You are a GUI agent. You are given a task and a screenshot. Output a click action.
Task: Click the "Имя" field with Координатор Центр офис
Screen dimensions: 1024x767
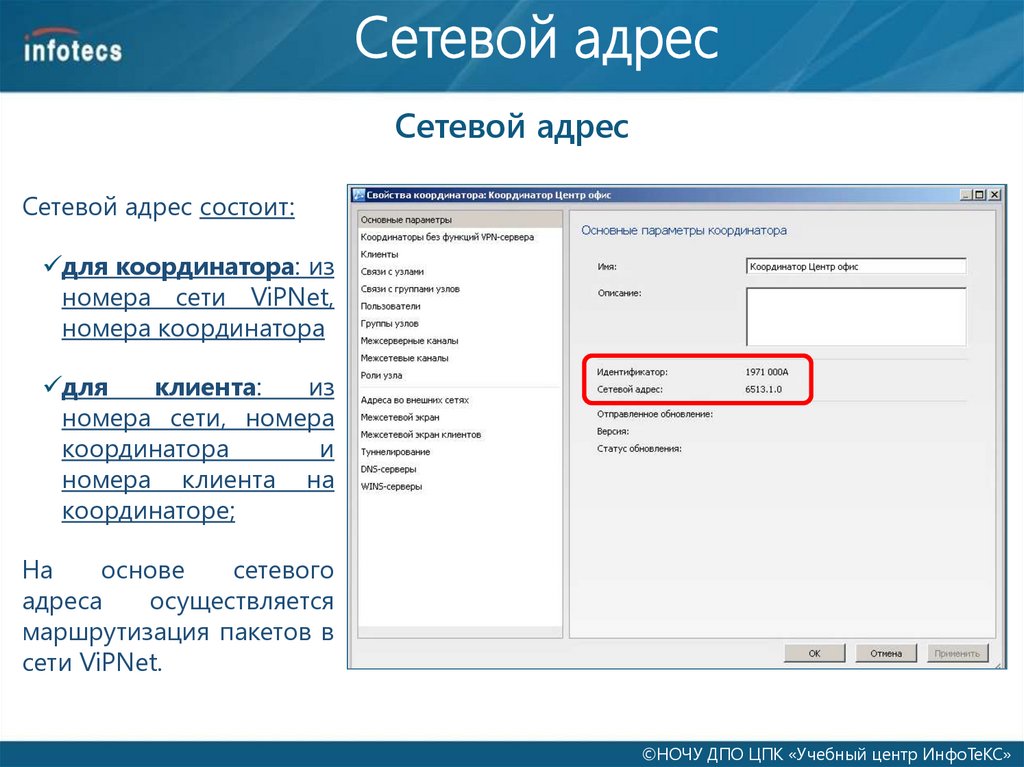coord(856,267)
